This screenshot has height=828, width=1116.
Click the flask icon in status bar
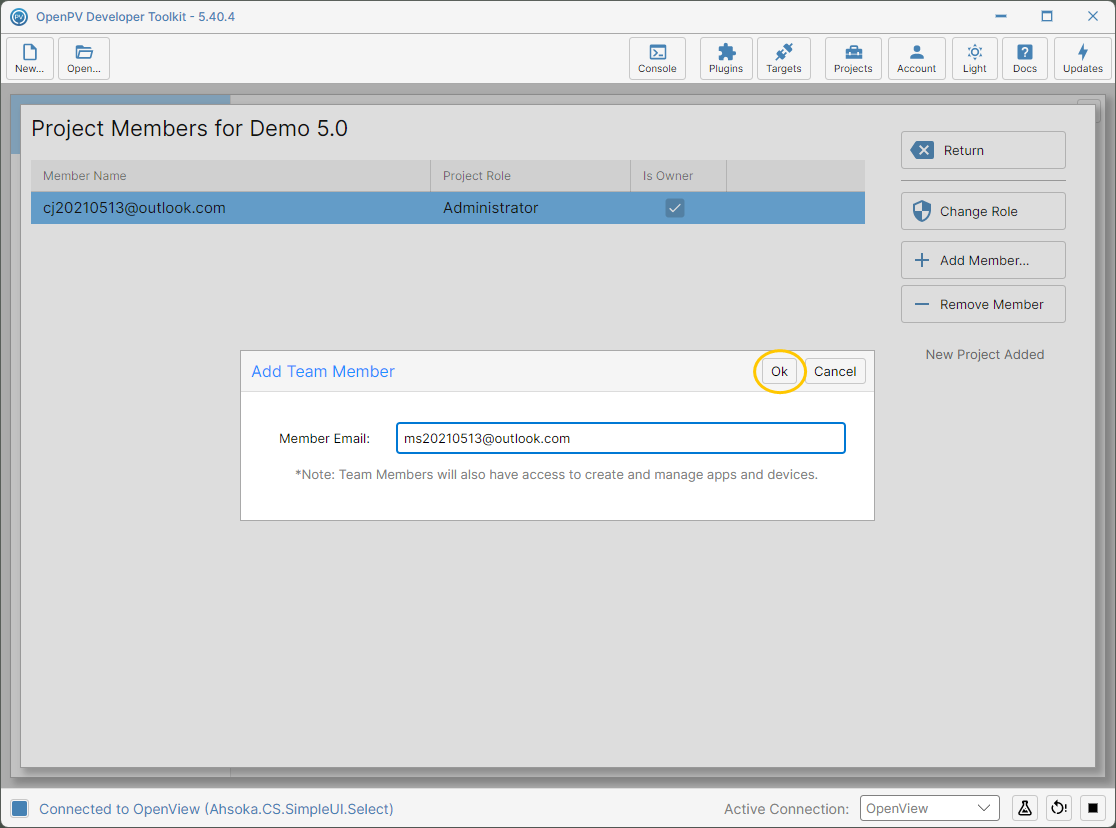coord(1025,808)
